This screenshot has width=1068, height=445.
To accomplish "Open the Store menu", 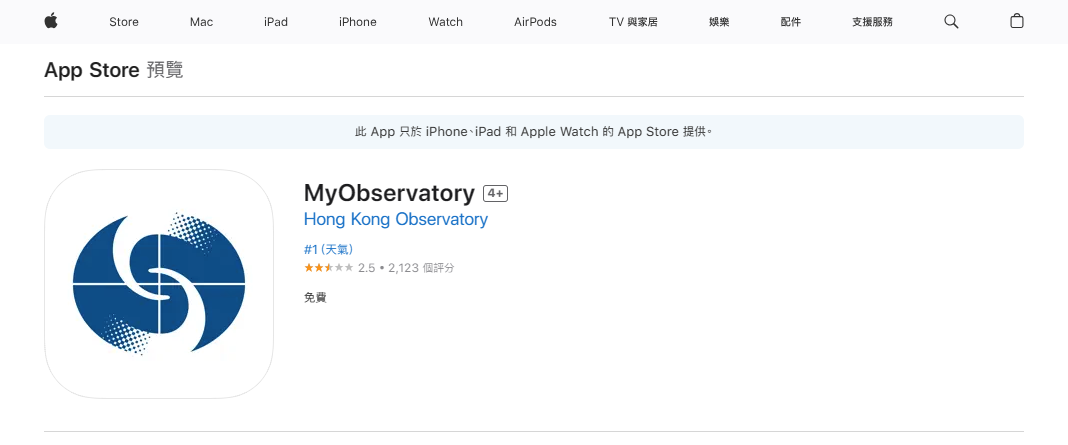I will coord(124,22).
